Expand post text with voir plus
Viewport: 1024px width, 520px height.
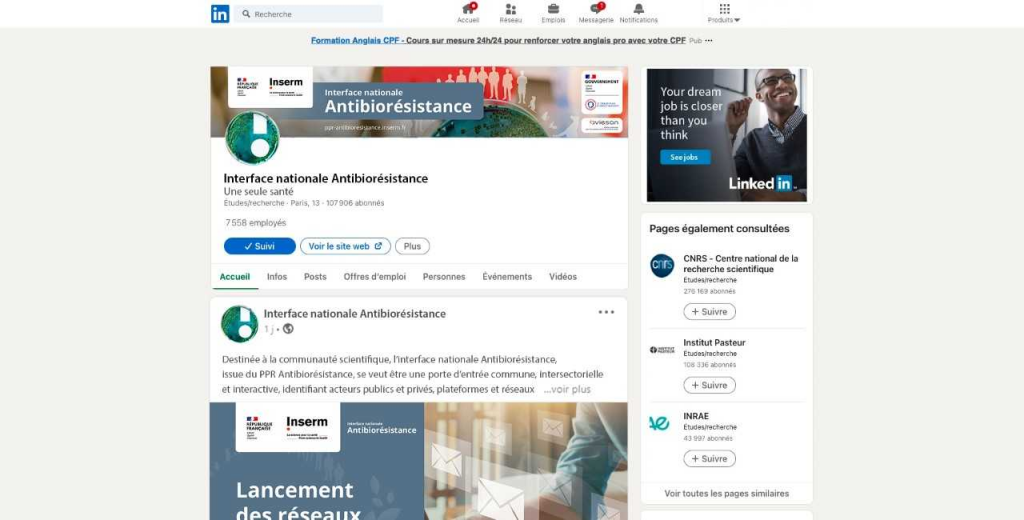tap(567, 389)
